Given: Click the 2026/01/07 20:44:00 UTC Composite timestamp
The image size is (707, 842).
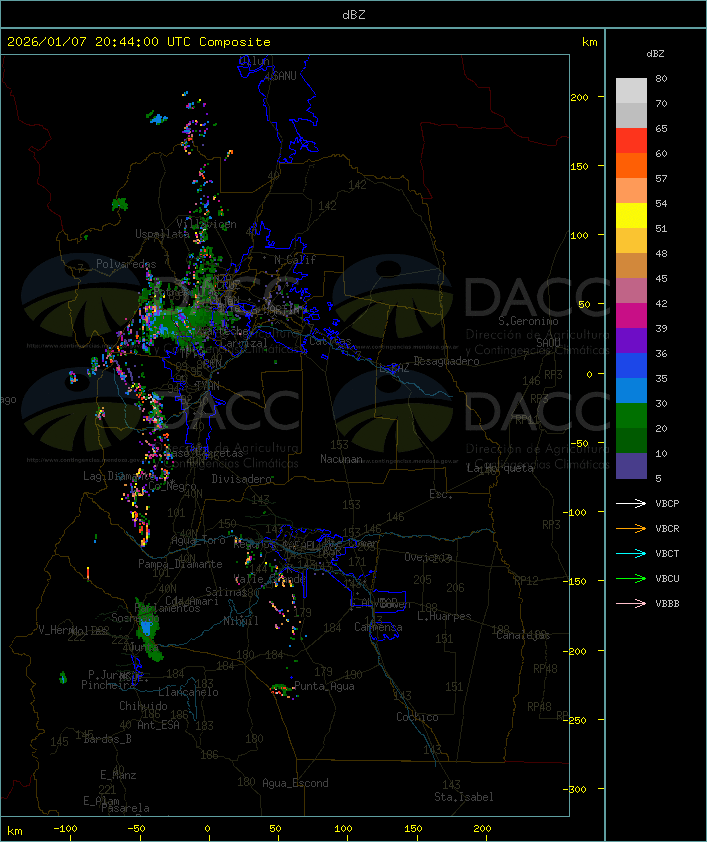Looking at the screenshot, I should (139, 42).
